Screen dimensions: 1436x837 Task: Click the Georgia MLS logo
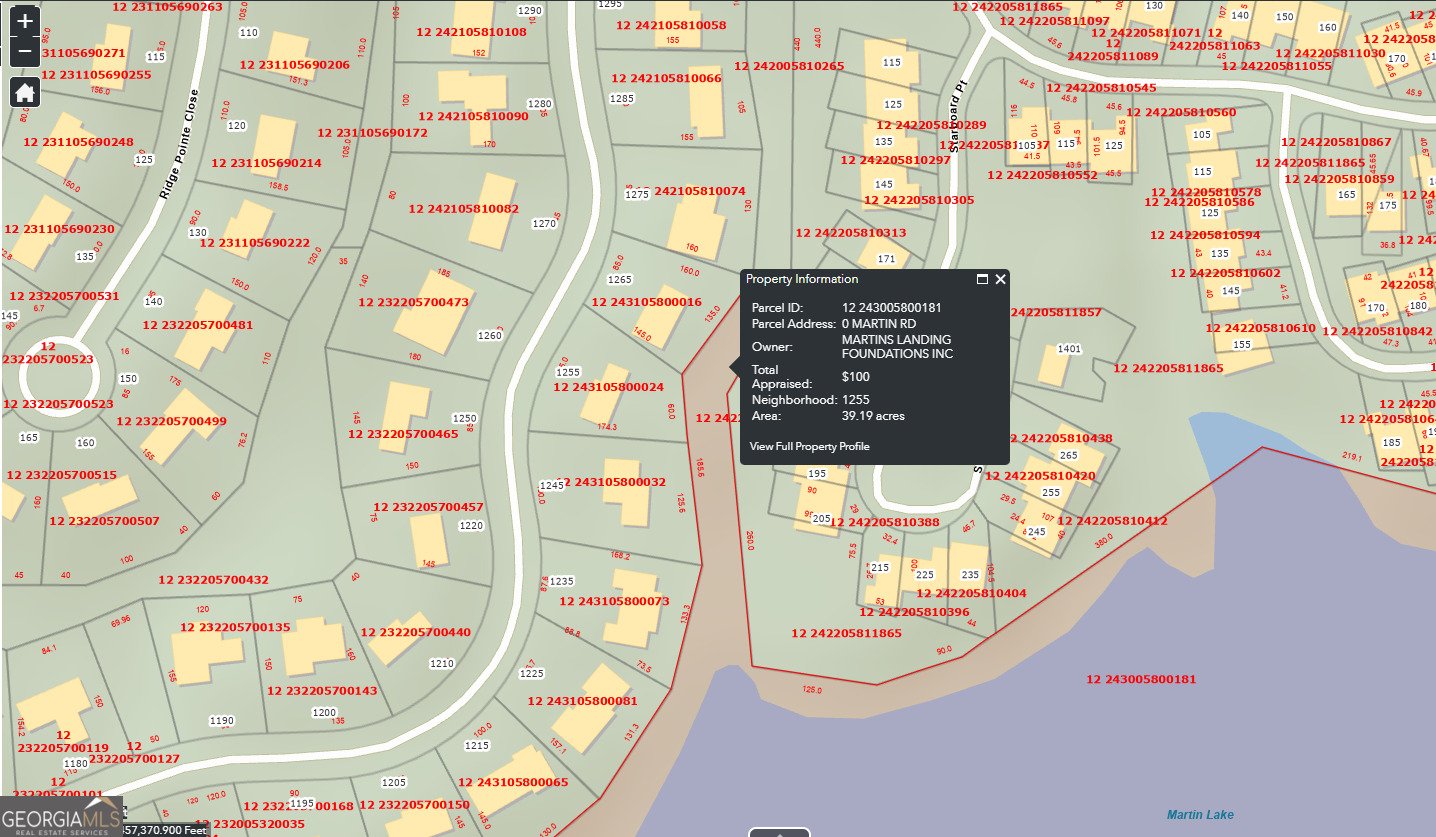[x=60, y=816]
